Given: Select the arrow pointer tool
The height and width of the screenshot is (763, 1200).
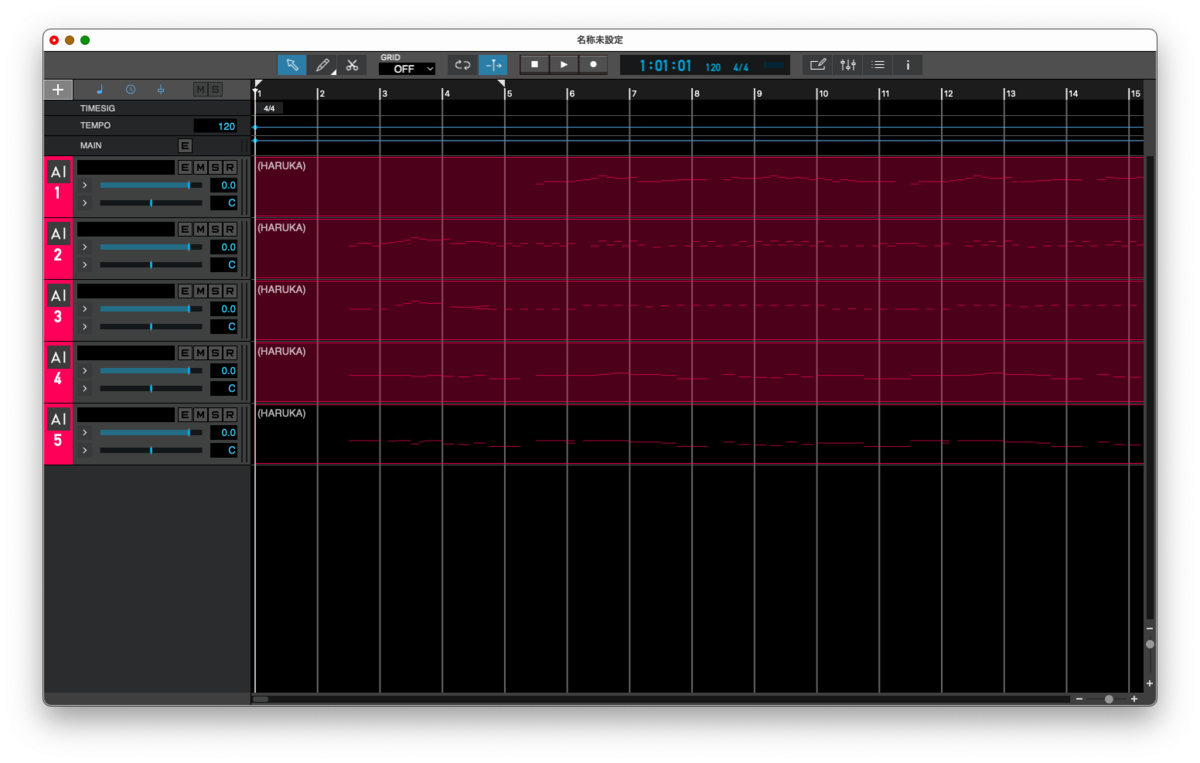Looking at the screenshot, I should 292,65.
